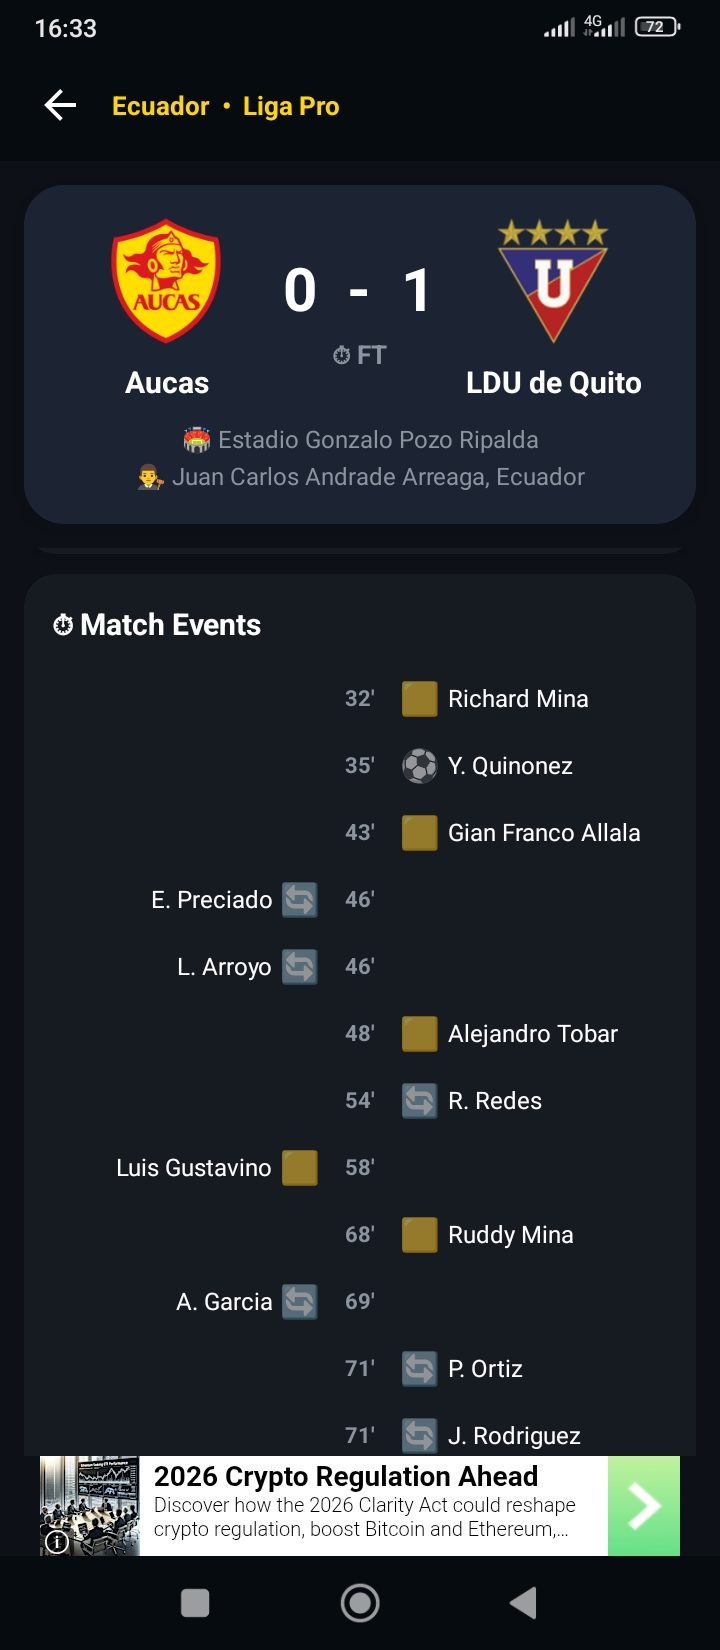Tap the back arrow icon
The width and height of the screenshot is (720, 1650).
click(60, 105)
